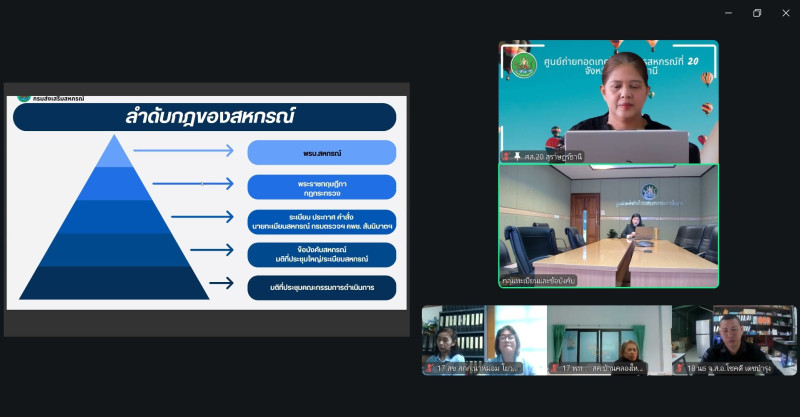800x417 pixels.
Task: Minimize the meeting window
Action: 729,13
